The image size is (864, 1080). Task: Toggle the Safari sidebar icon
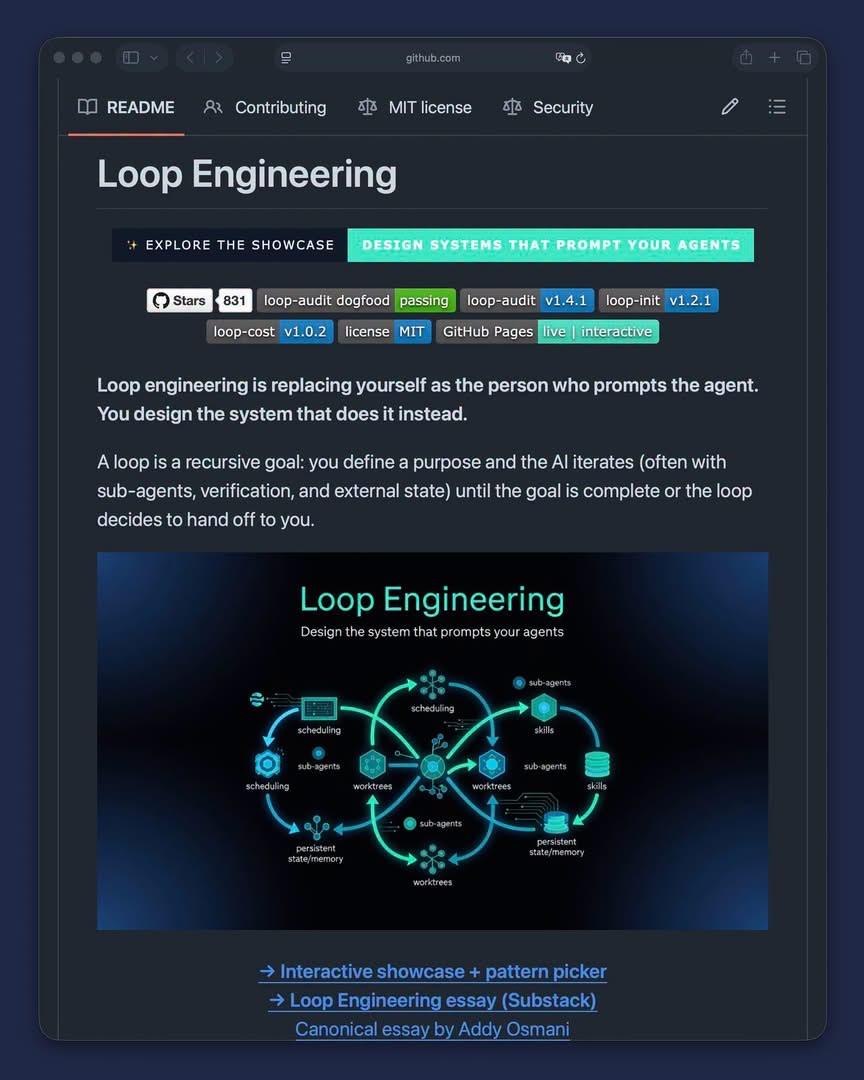pos(131,58)
